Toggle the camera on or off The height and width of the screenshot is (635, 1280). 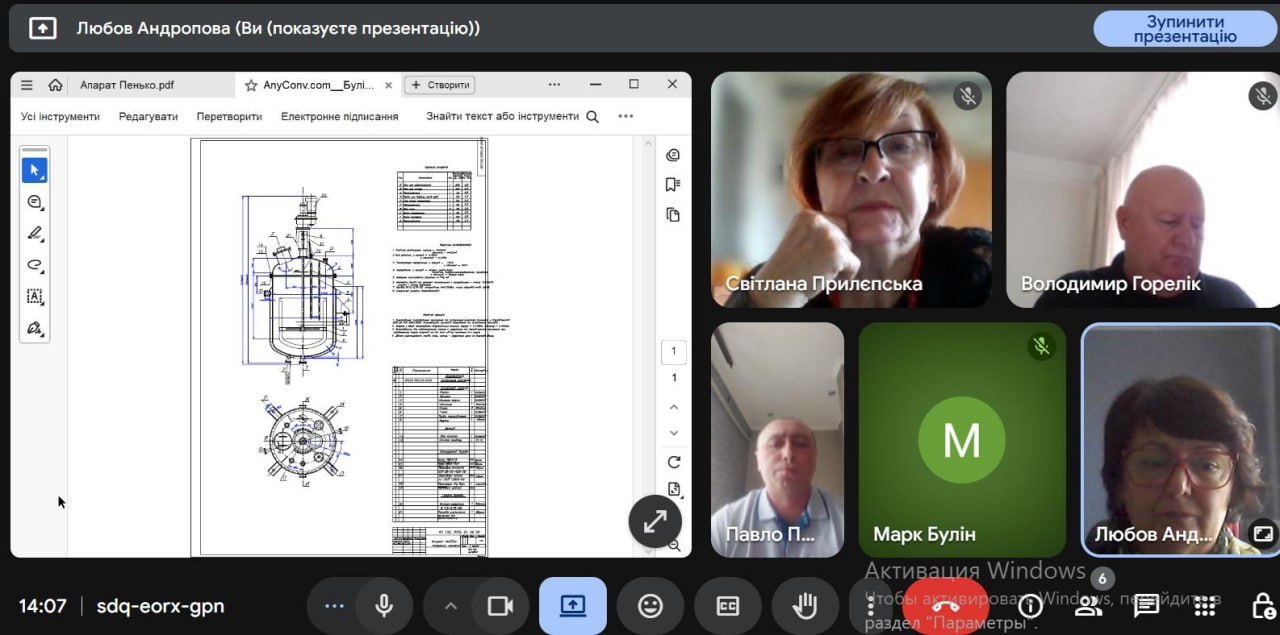(x=500, y=606)
